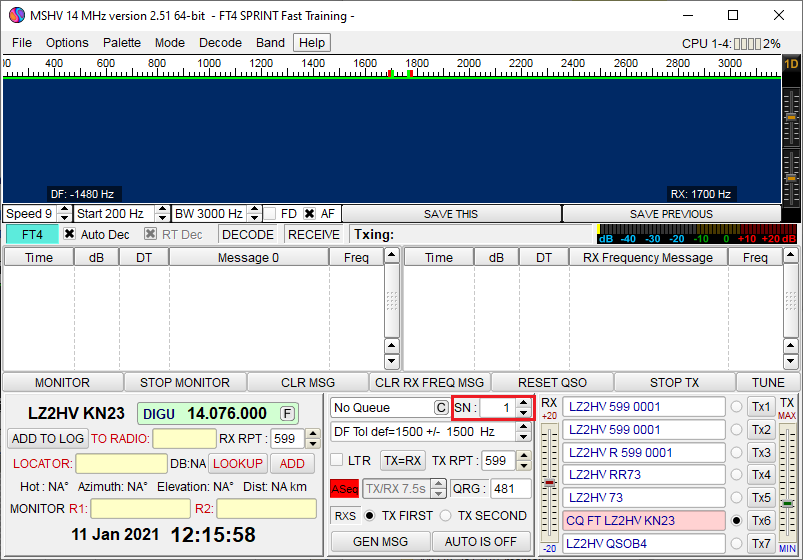This screenshot has width=803, height=560.
Task: Click the RESET QSO button
Action: tap(552, 383)
